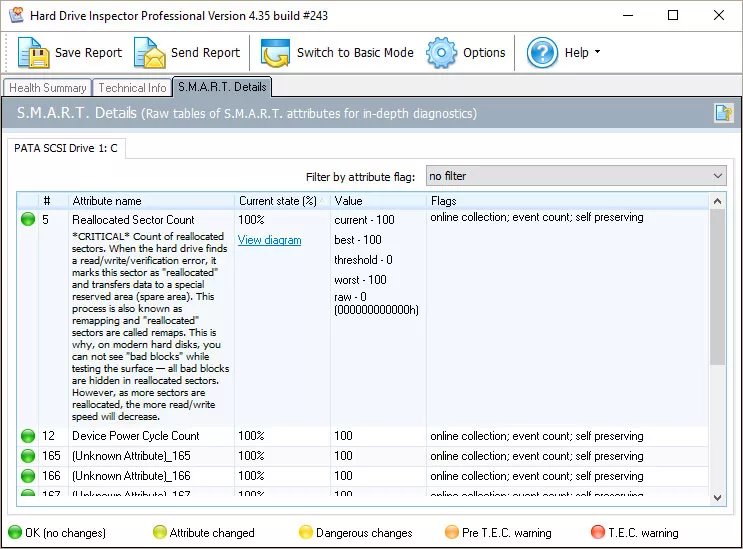Click the table scrollbar down arrow
743x549 pixels.
pyautogui.click(x=717, y=497)
